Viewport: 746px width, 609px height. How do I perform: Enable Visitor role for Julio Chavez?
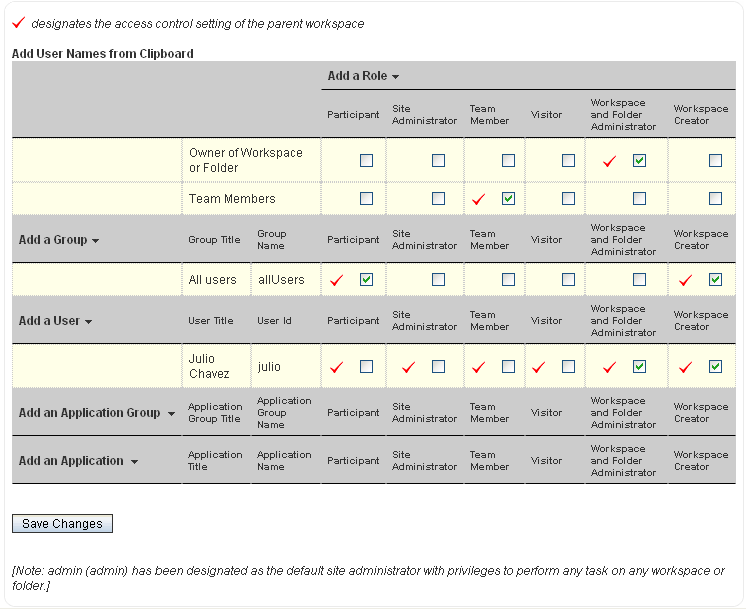568,366
